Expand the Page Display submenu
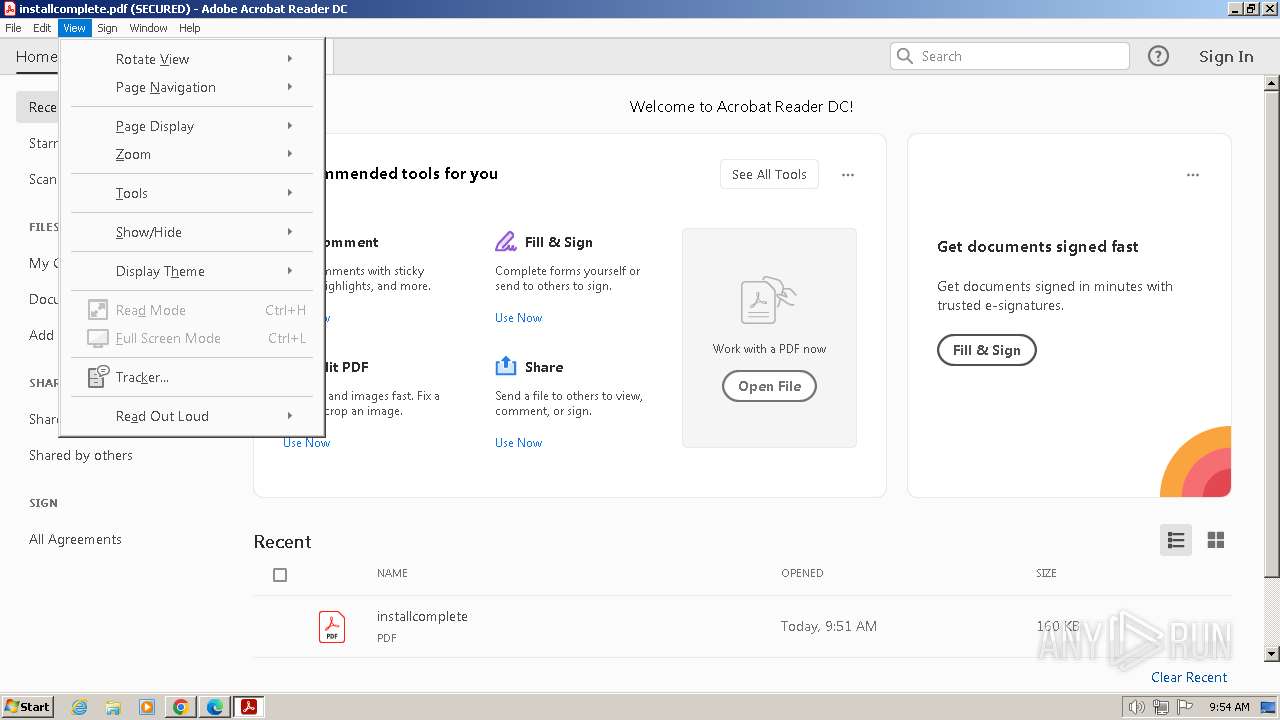The image size is (1280, 720). click(x=192, y=126)
